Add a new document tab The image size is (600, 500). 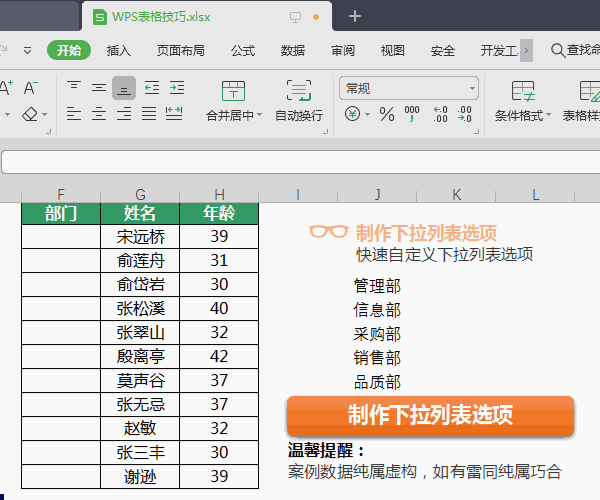pos(355,16)
